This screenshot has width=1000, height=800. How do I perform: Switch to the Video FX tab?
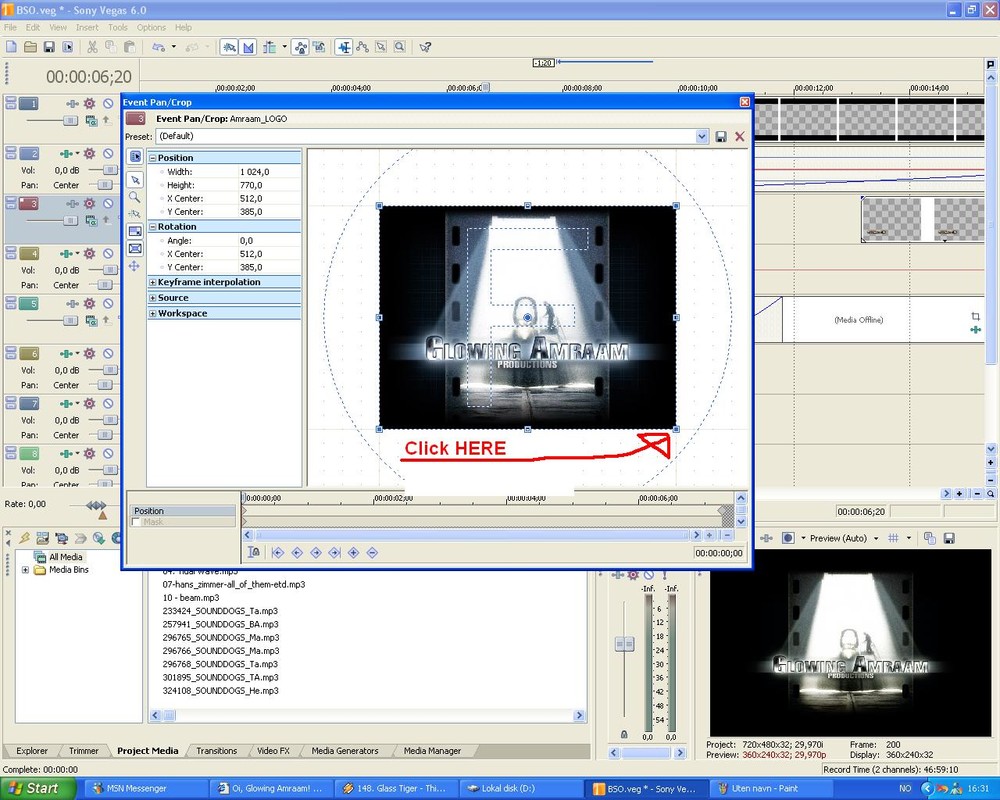pyautogui.click(x=273, y=751)
